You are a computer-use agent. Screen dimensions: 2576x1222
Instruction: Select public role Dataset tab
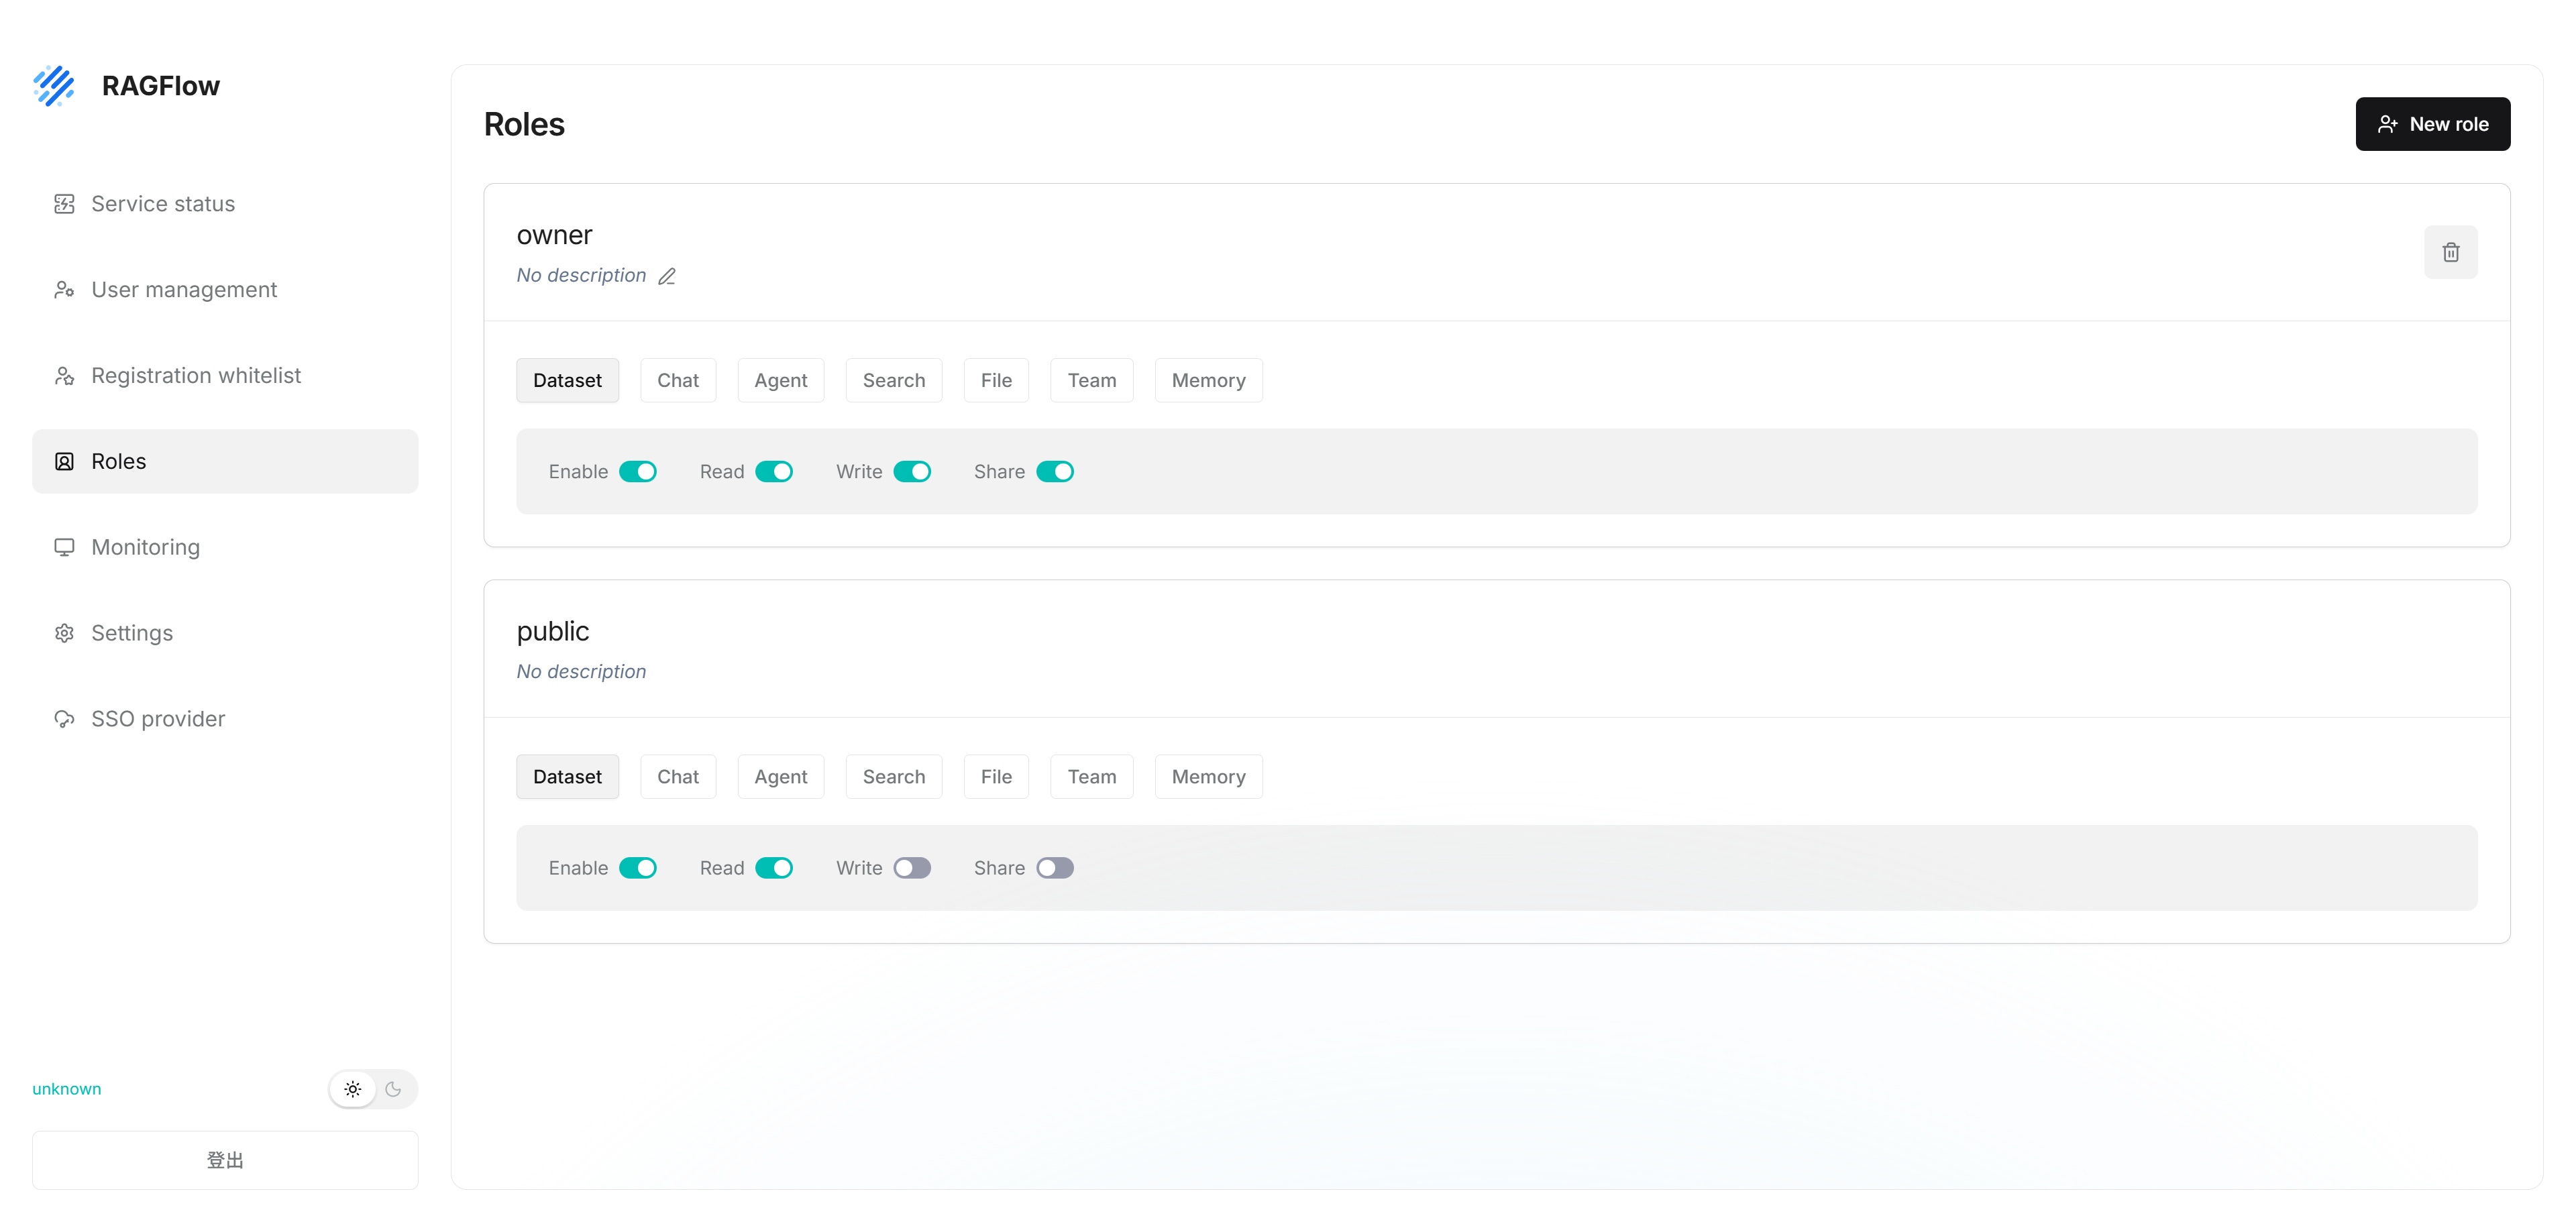click(567, 777)
